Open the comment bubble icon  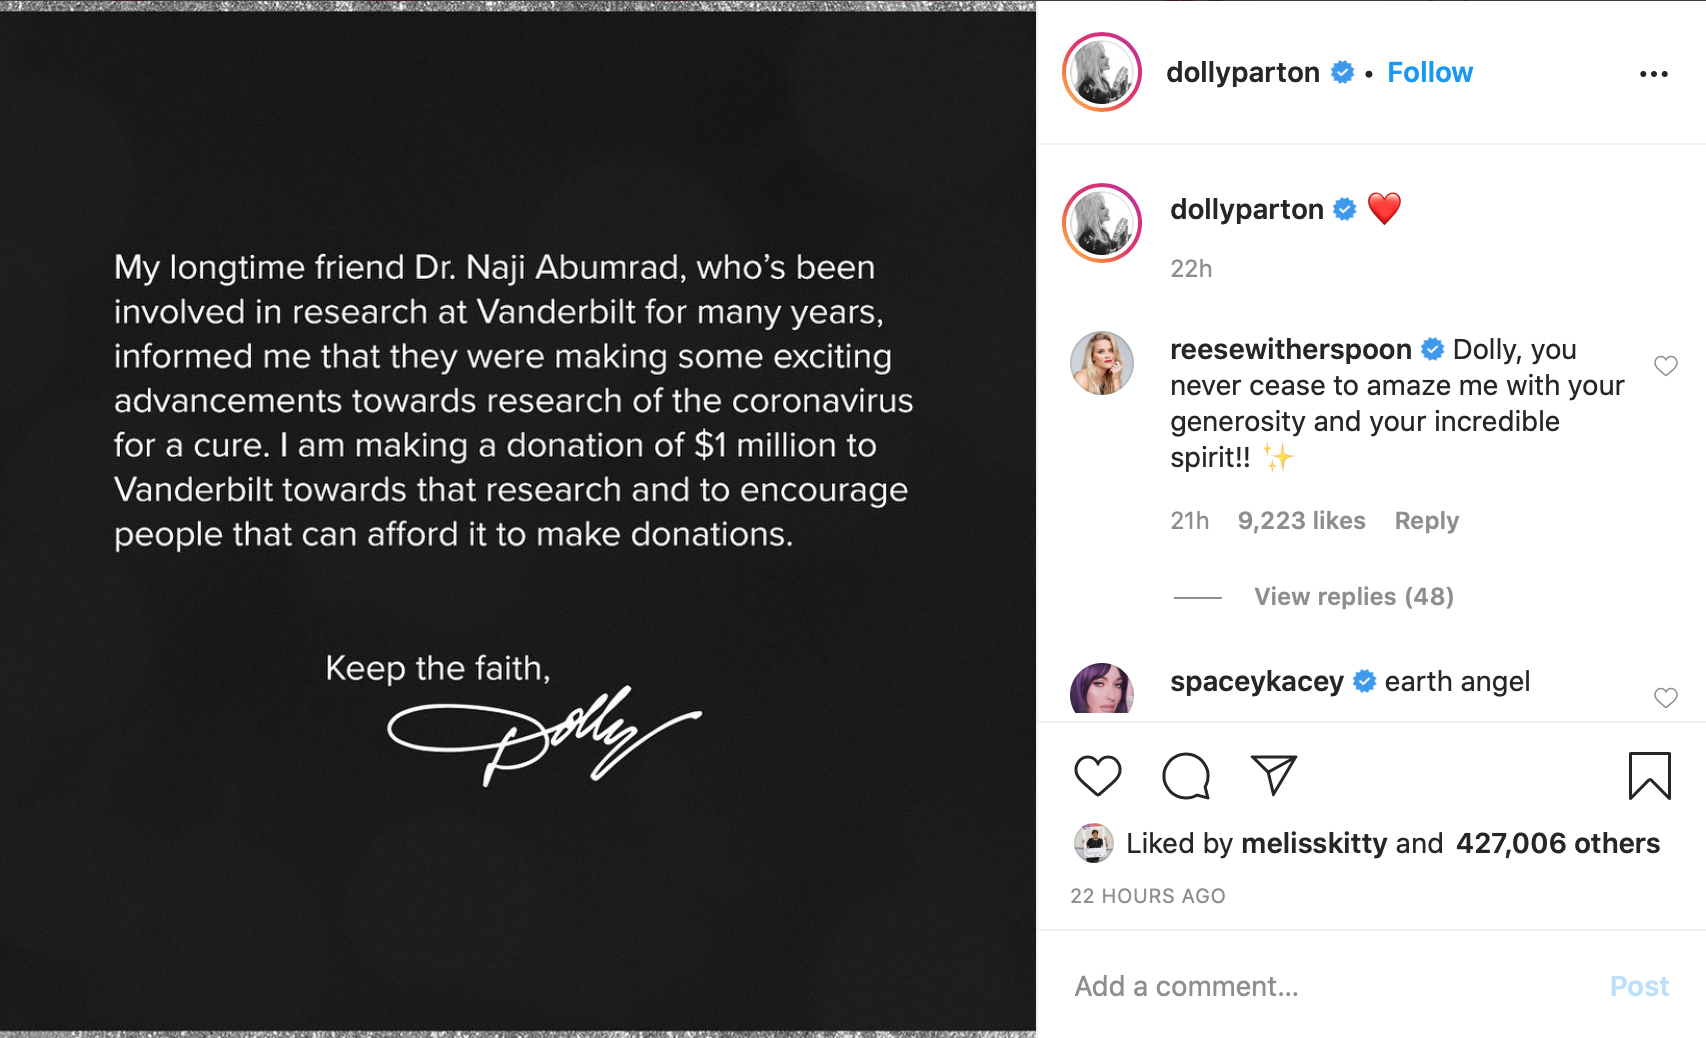coord(1186,776)
